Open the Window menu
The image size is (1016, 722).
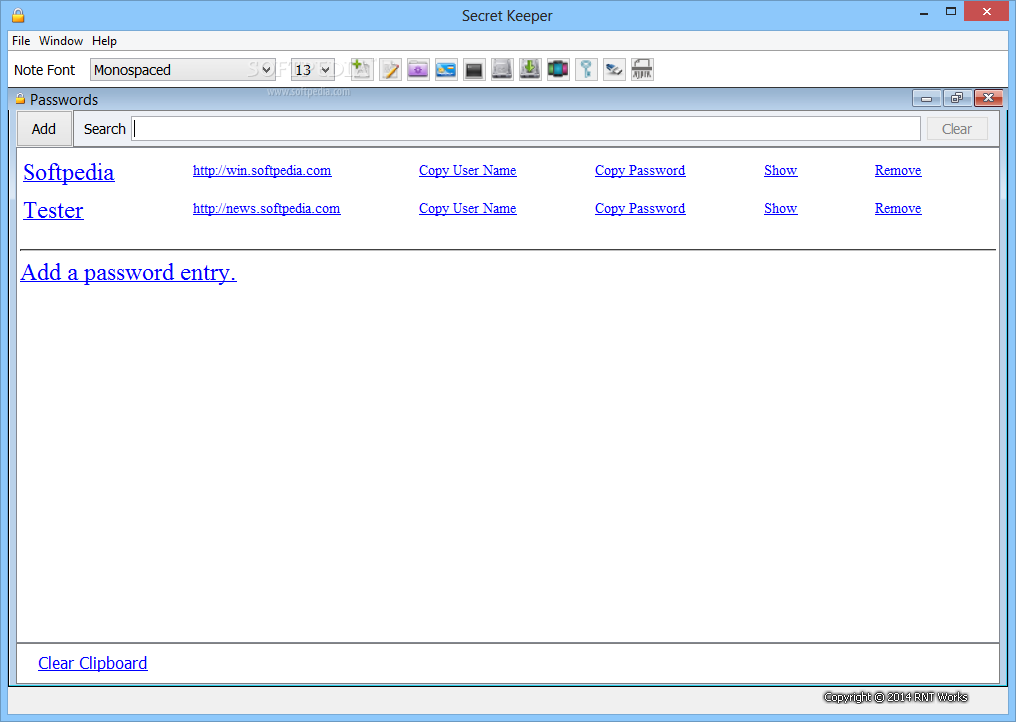coord(61,40)
